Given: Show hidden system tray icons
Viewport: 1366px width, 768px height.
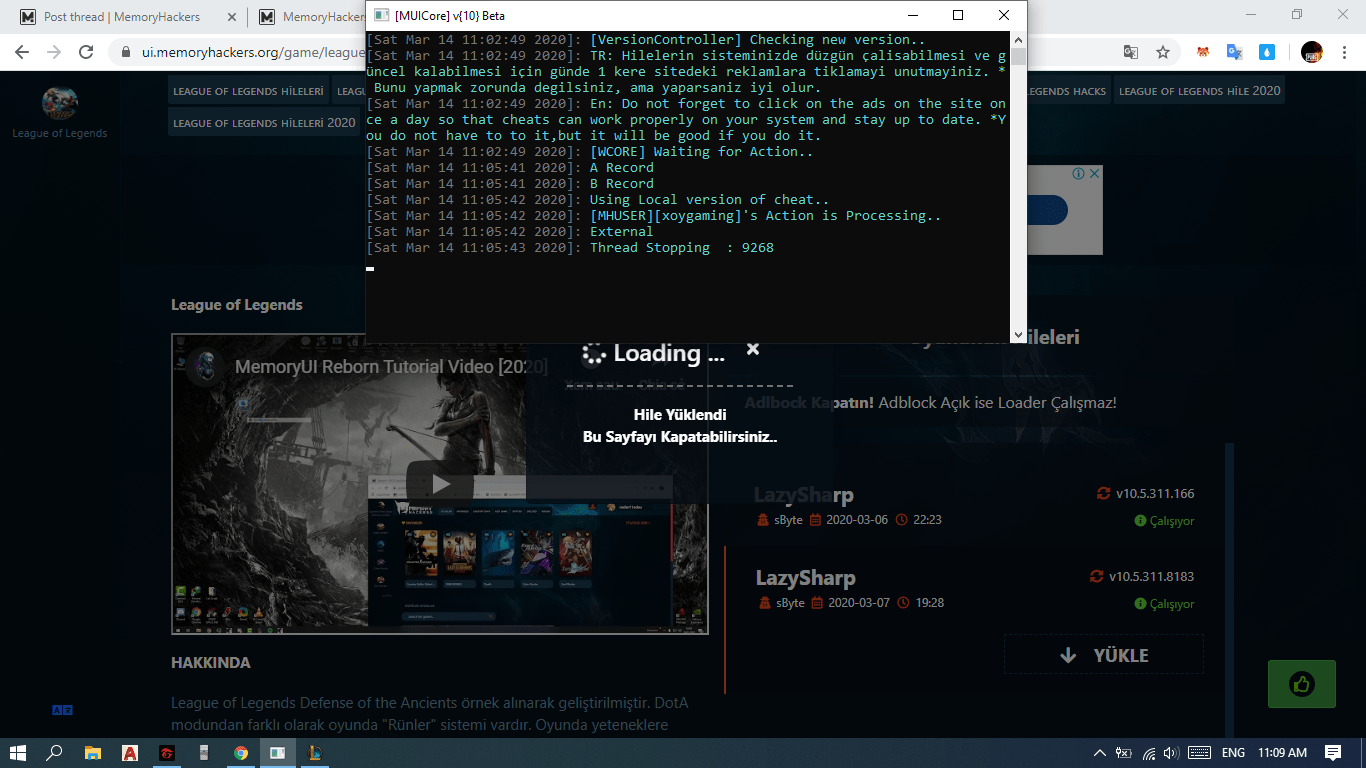Looking at the screenshot, I should 1100,753.
